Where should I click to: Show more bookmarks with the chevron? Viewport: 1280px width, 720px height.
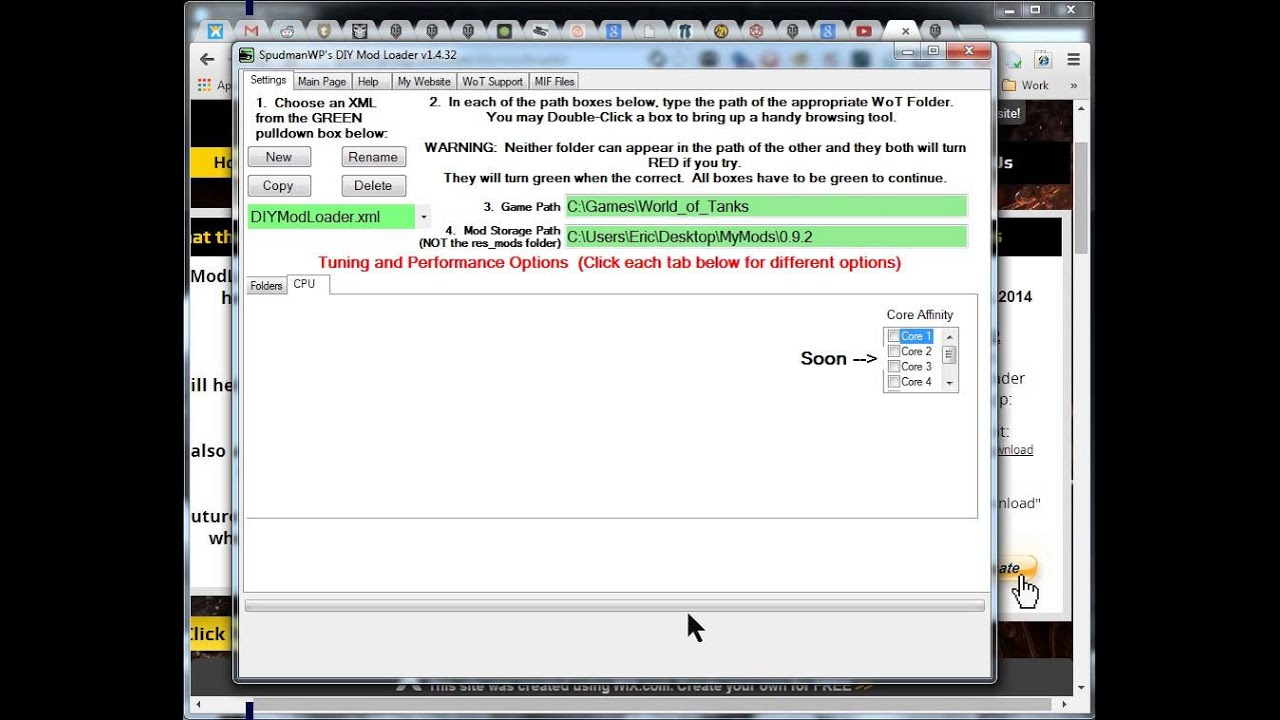click(x=1074, y=85)
